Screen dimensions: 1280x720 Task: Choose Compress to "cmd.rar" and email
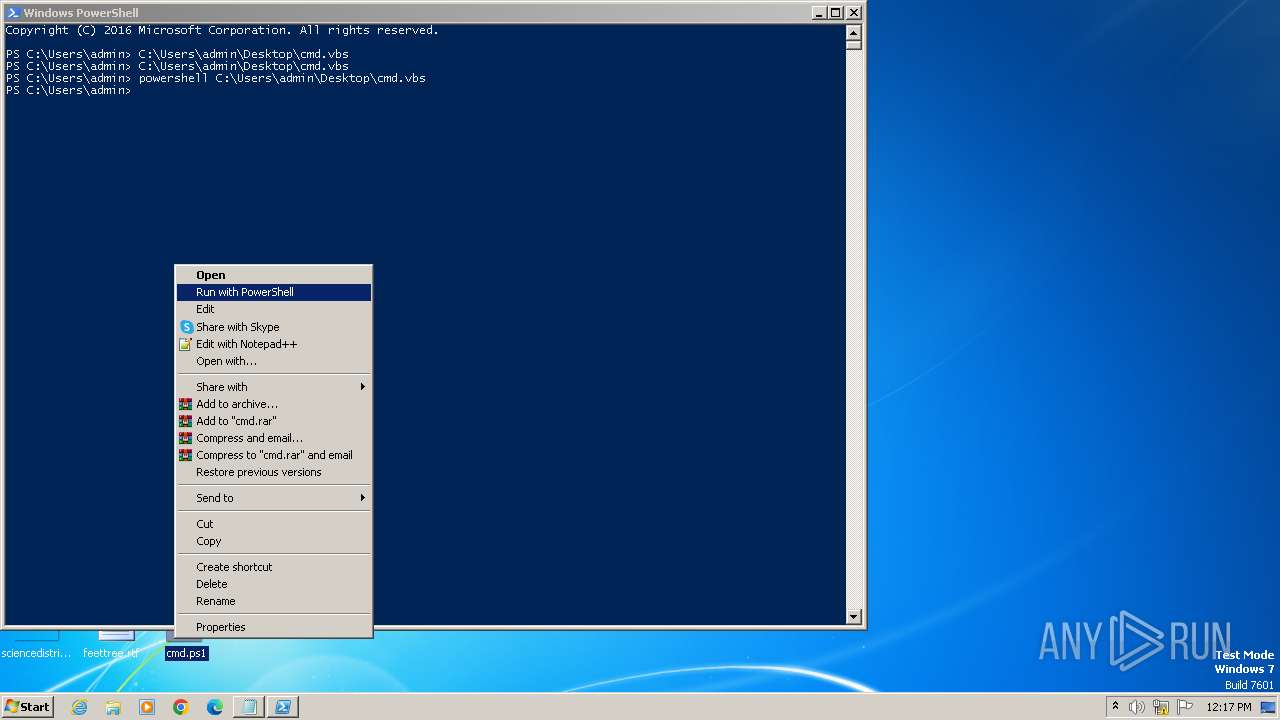[273, 455]
